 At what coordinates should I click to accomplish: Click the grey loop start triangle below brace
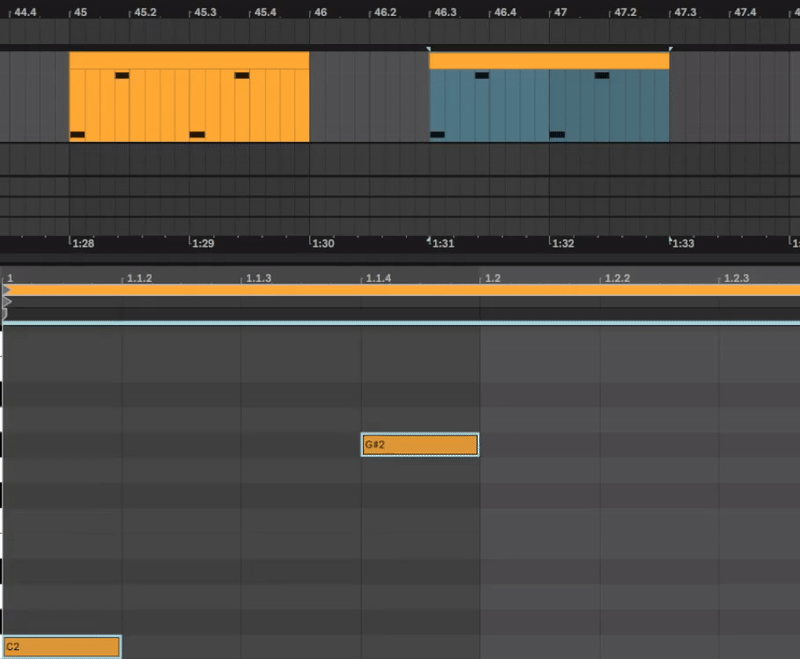[x=7, y=302]
